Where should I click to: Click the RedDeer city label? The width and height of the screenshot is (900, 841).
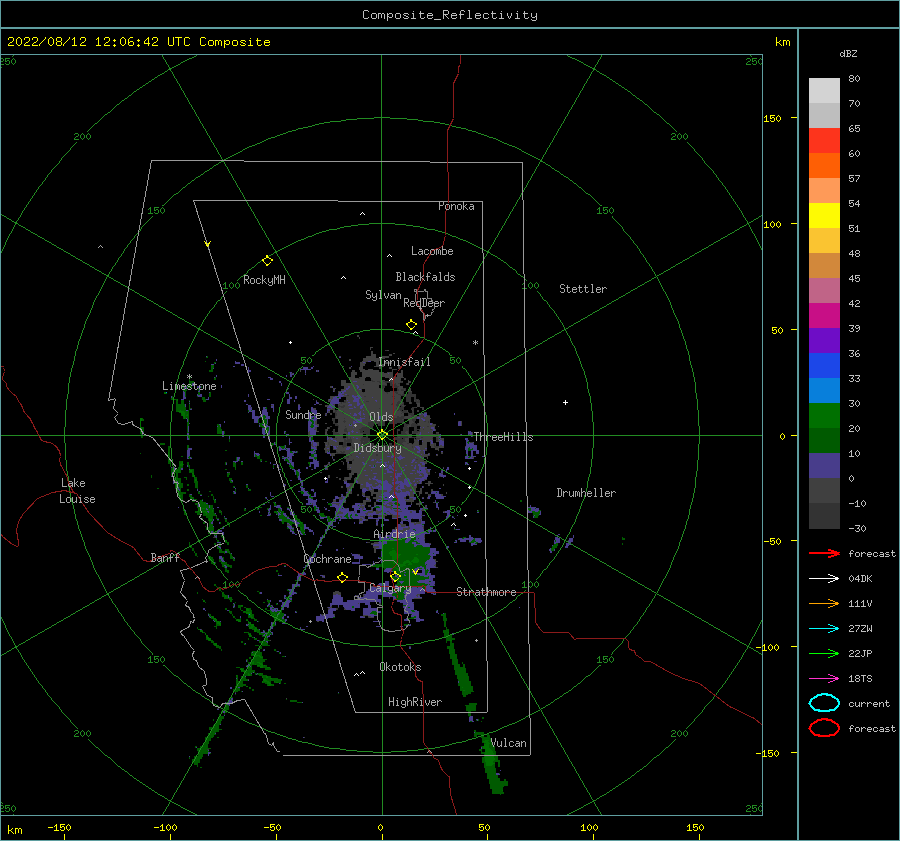pos(424,303)
